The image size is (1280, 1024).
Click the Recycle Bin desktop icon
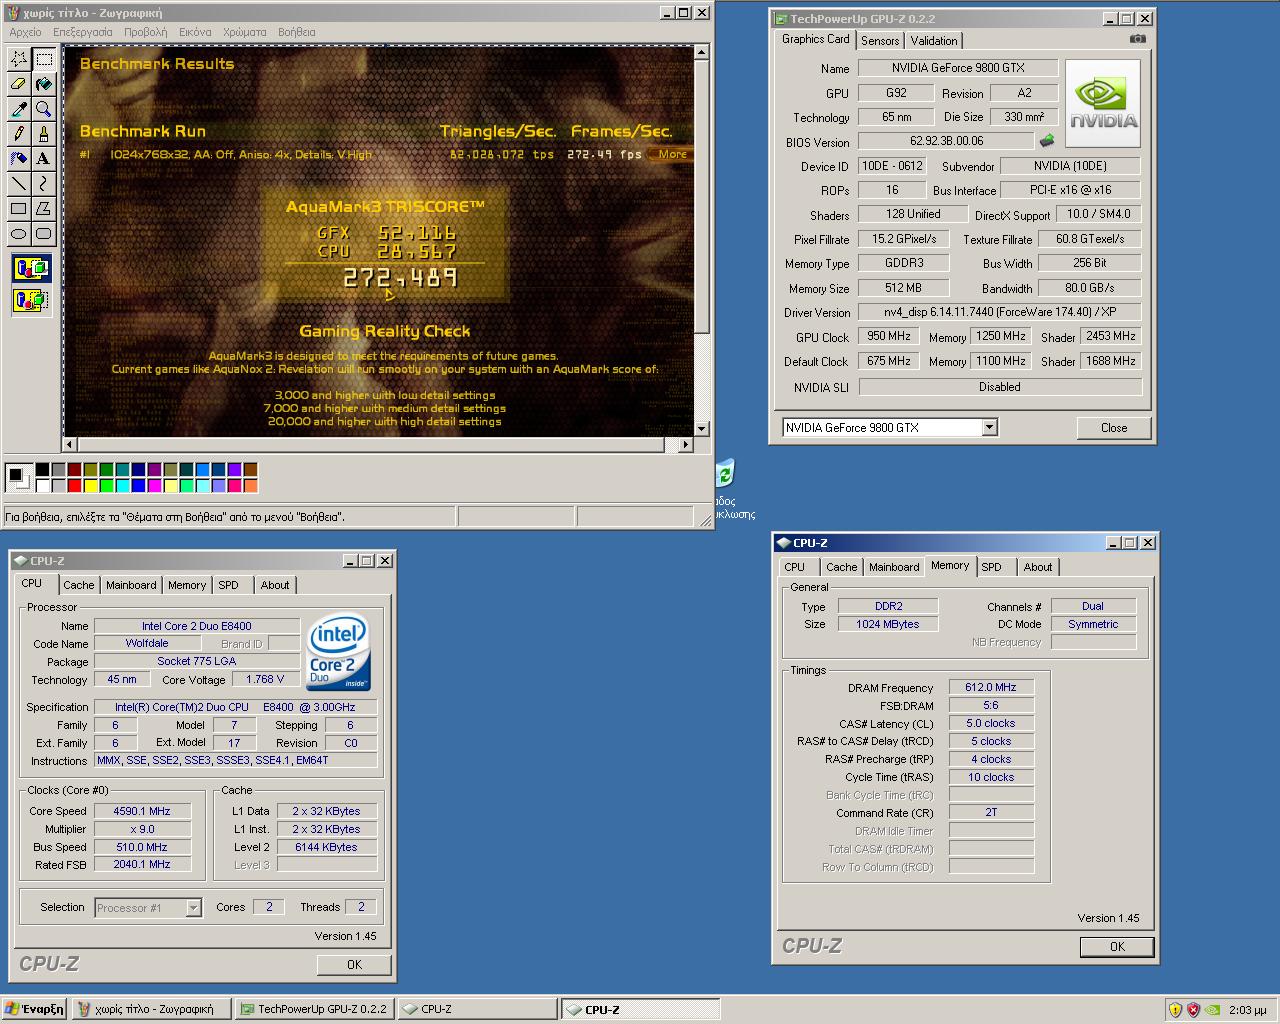coord(726,472)
